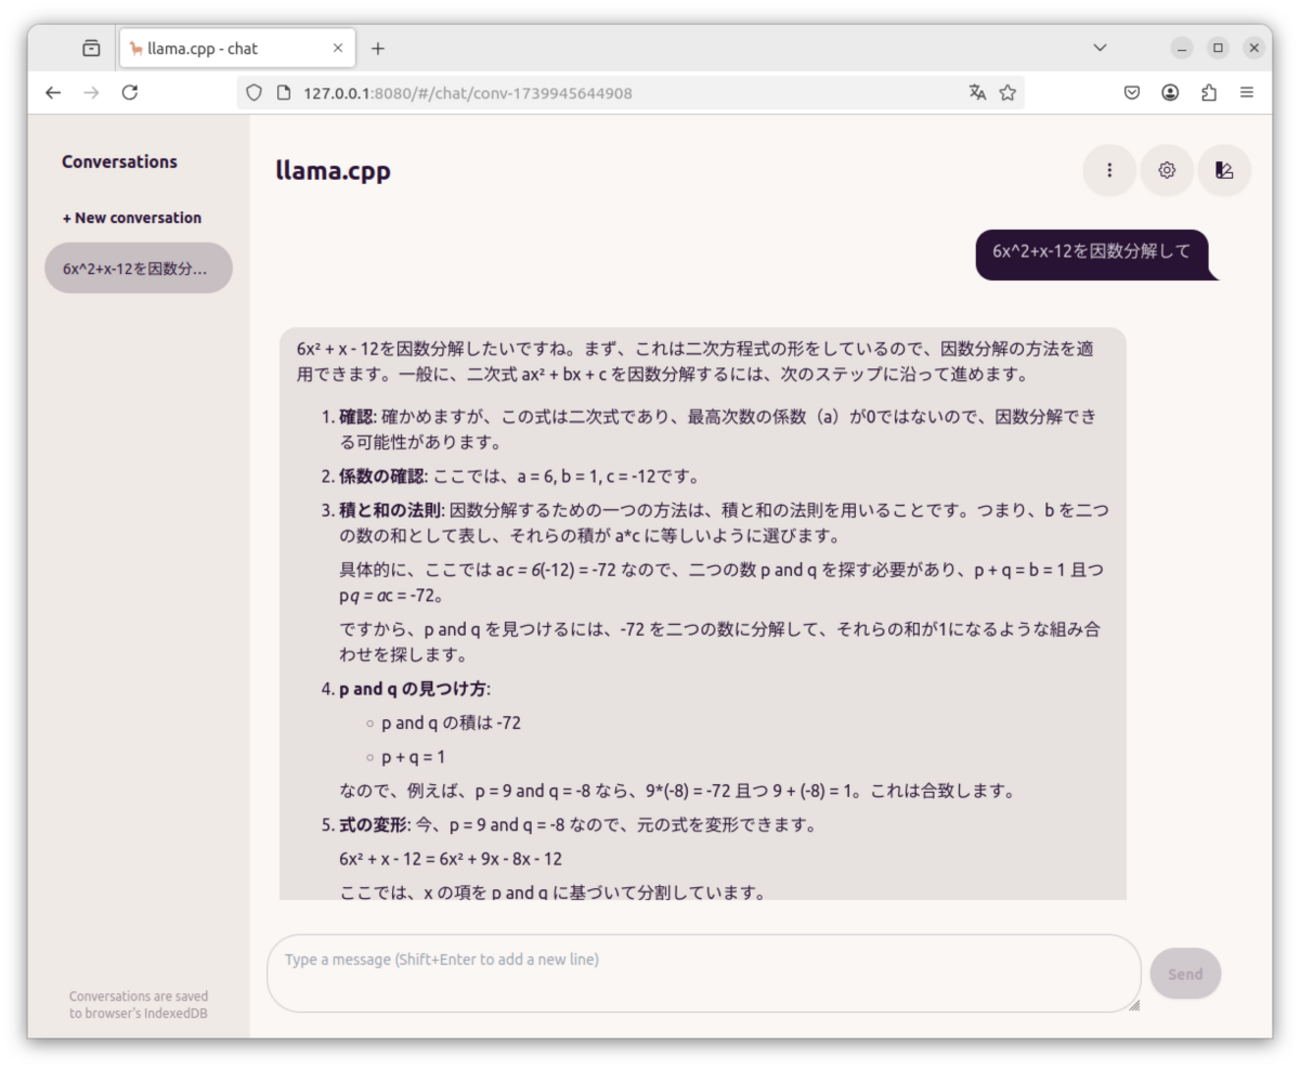Start a New conversation
1300x1069 pixels.
(x=131, y=217)
